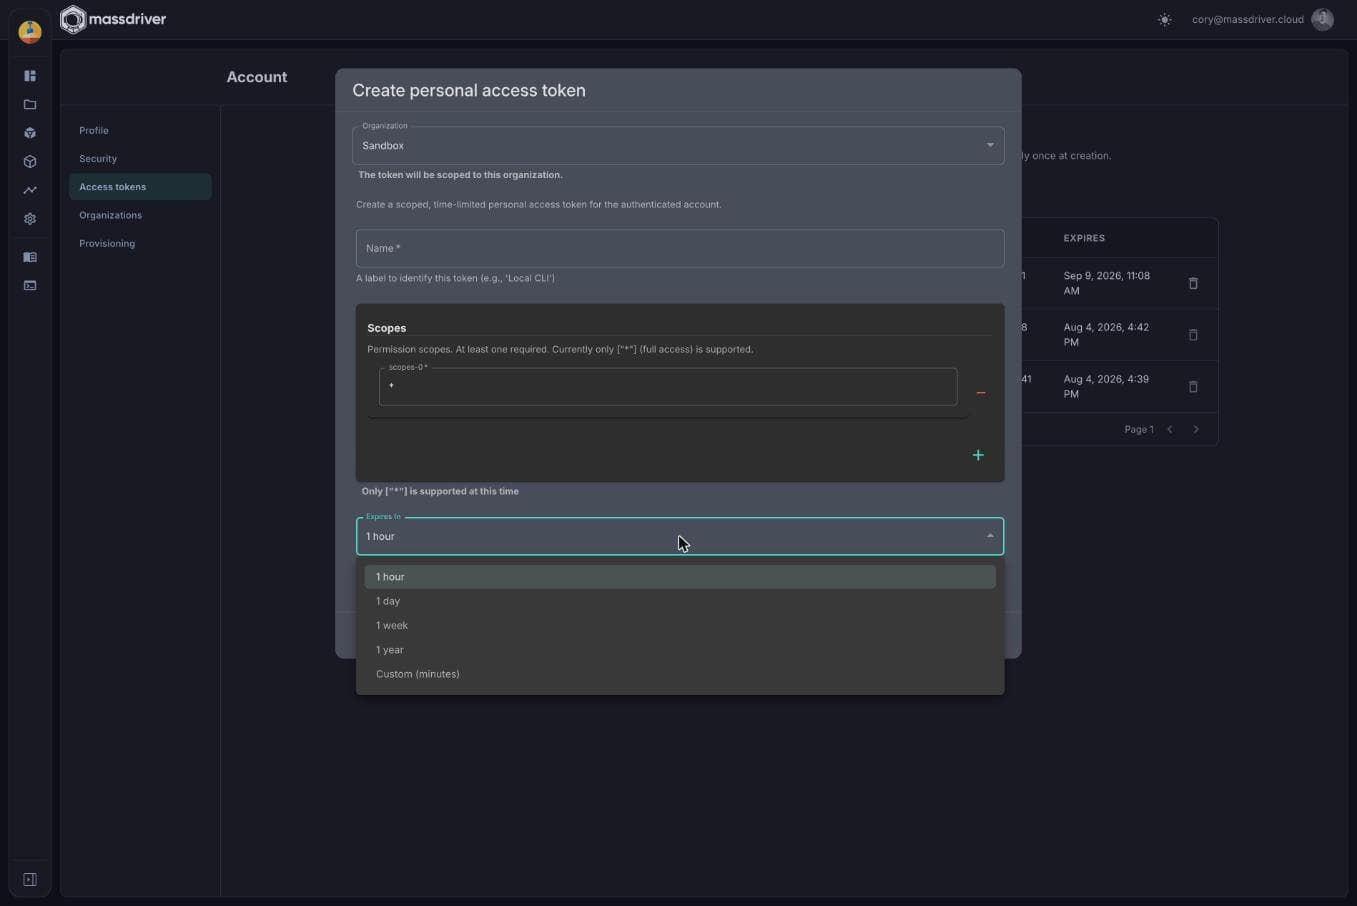Open the gear settings icon in the sidebar
The height and width of the screenshot is (906, 1357).
[30, 219]
